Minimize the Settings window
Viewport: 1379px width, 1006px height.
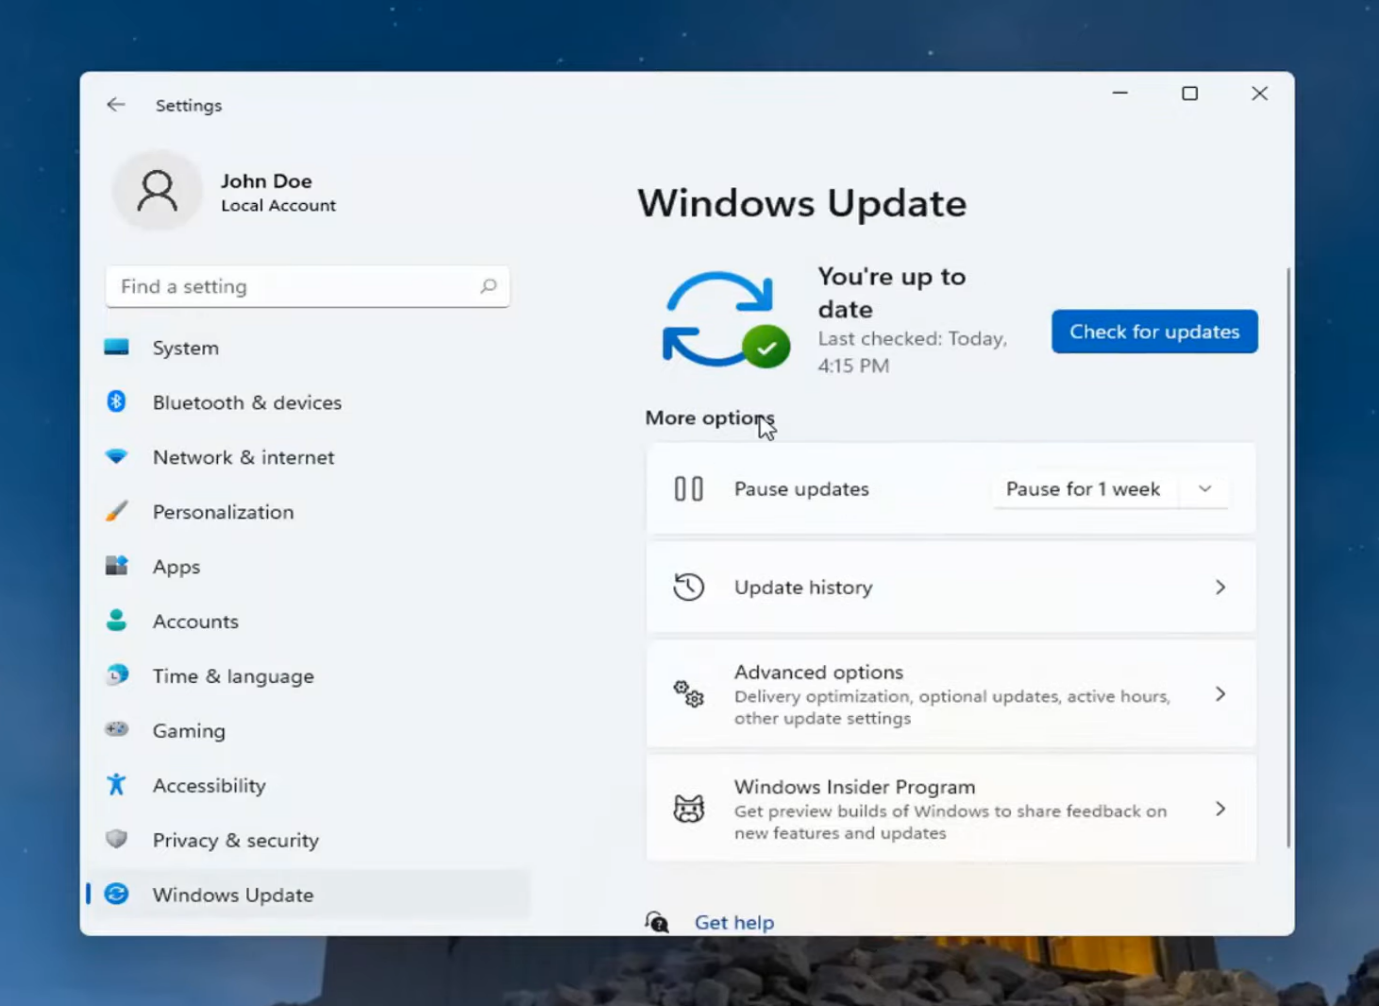click(x=1120, y=93)
